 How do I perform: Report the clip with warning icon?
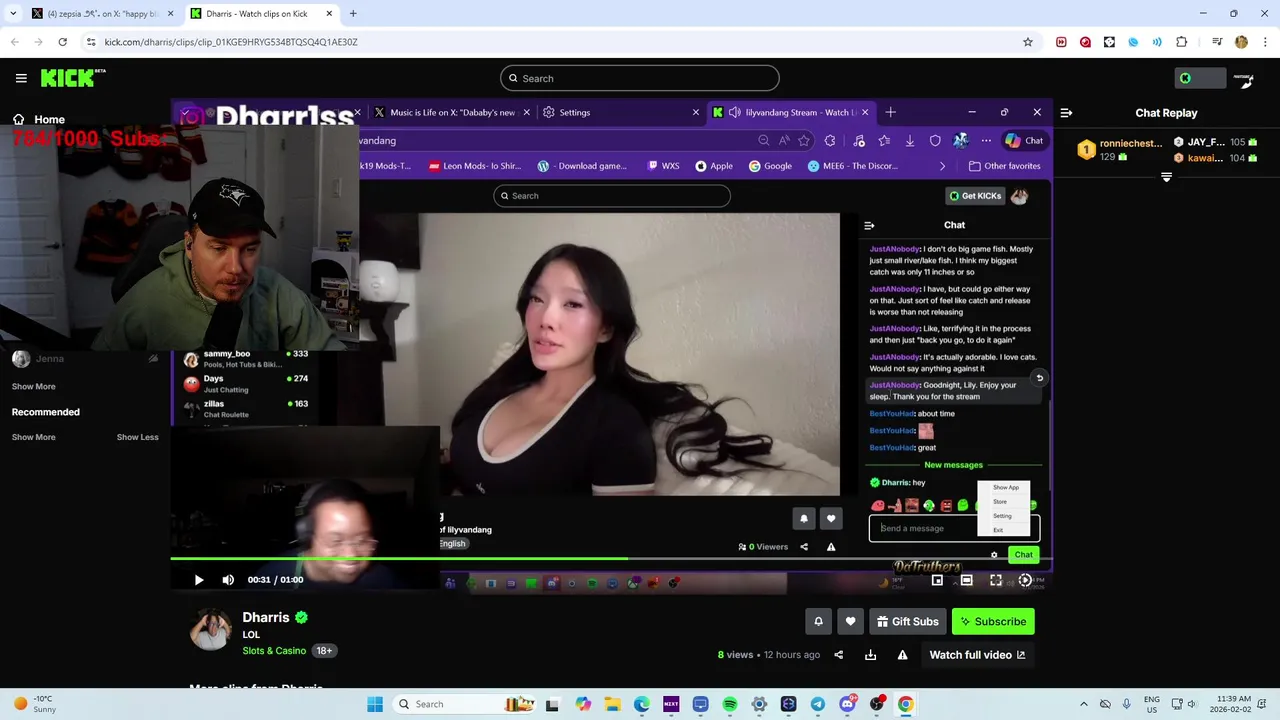pyautogui.click(x=902, y=655)
